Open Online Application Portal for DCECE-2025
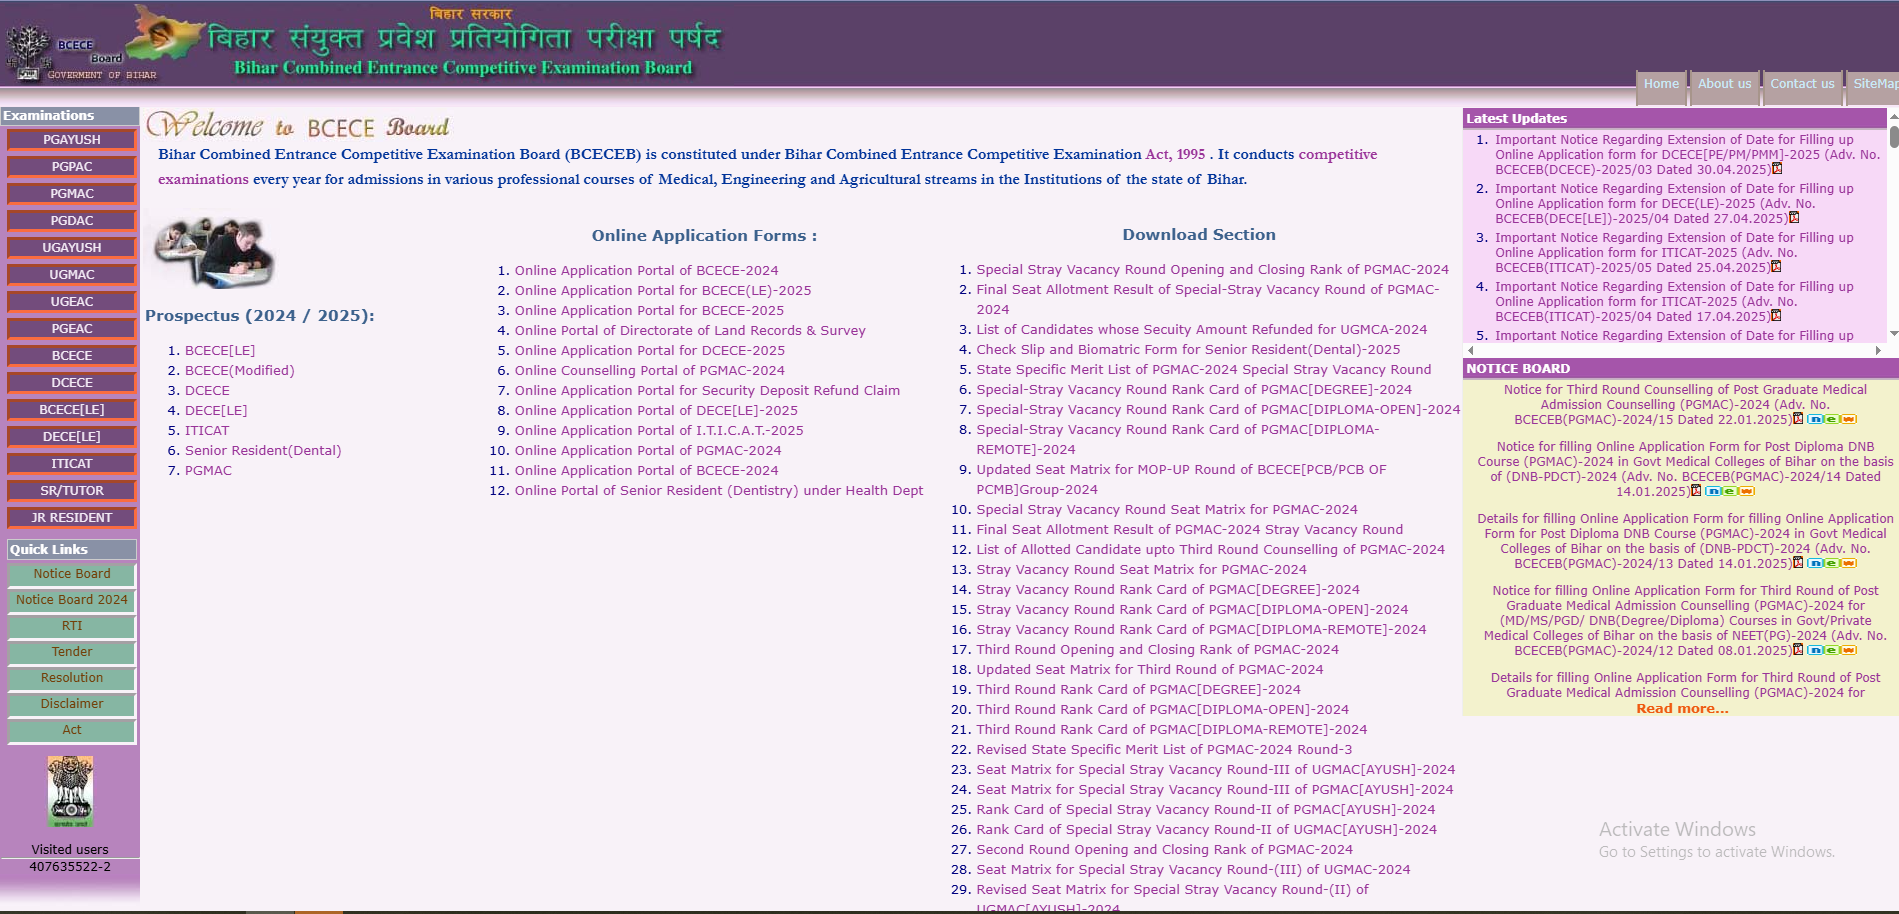 coord(649,351)
